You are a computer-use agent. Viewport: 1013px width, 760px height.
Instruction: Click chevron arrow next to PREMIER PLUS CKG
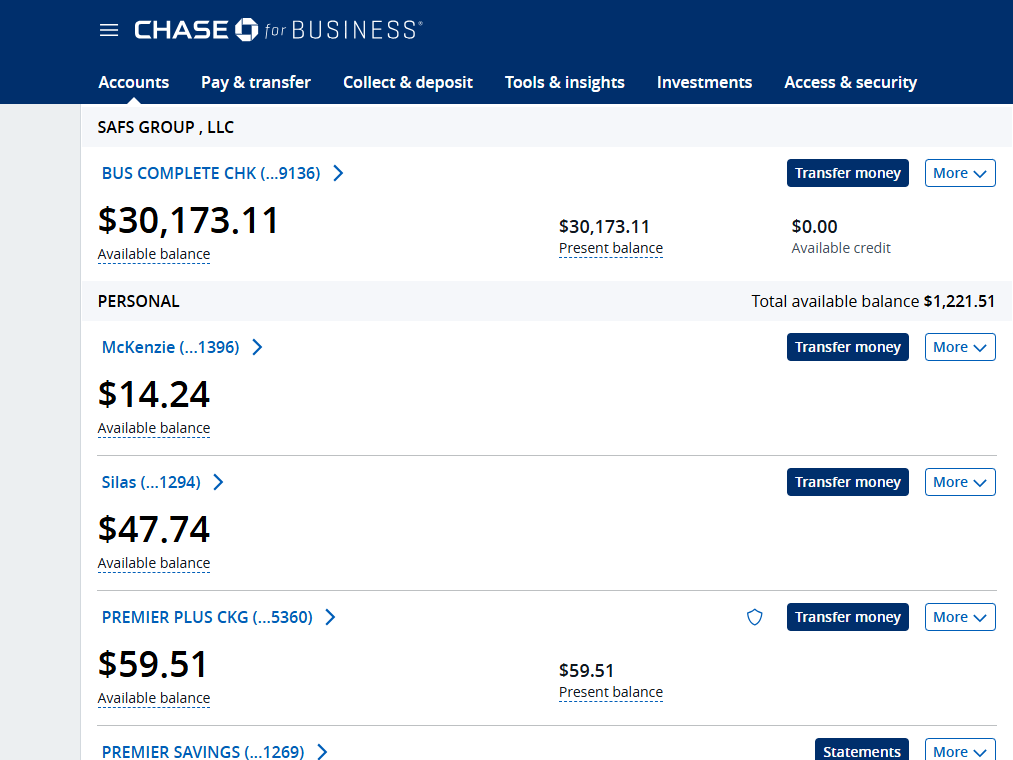coord(330,617)
